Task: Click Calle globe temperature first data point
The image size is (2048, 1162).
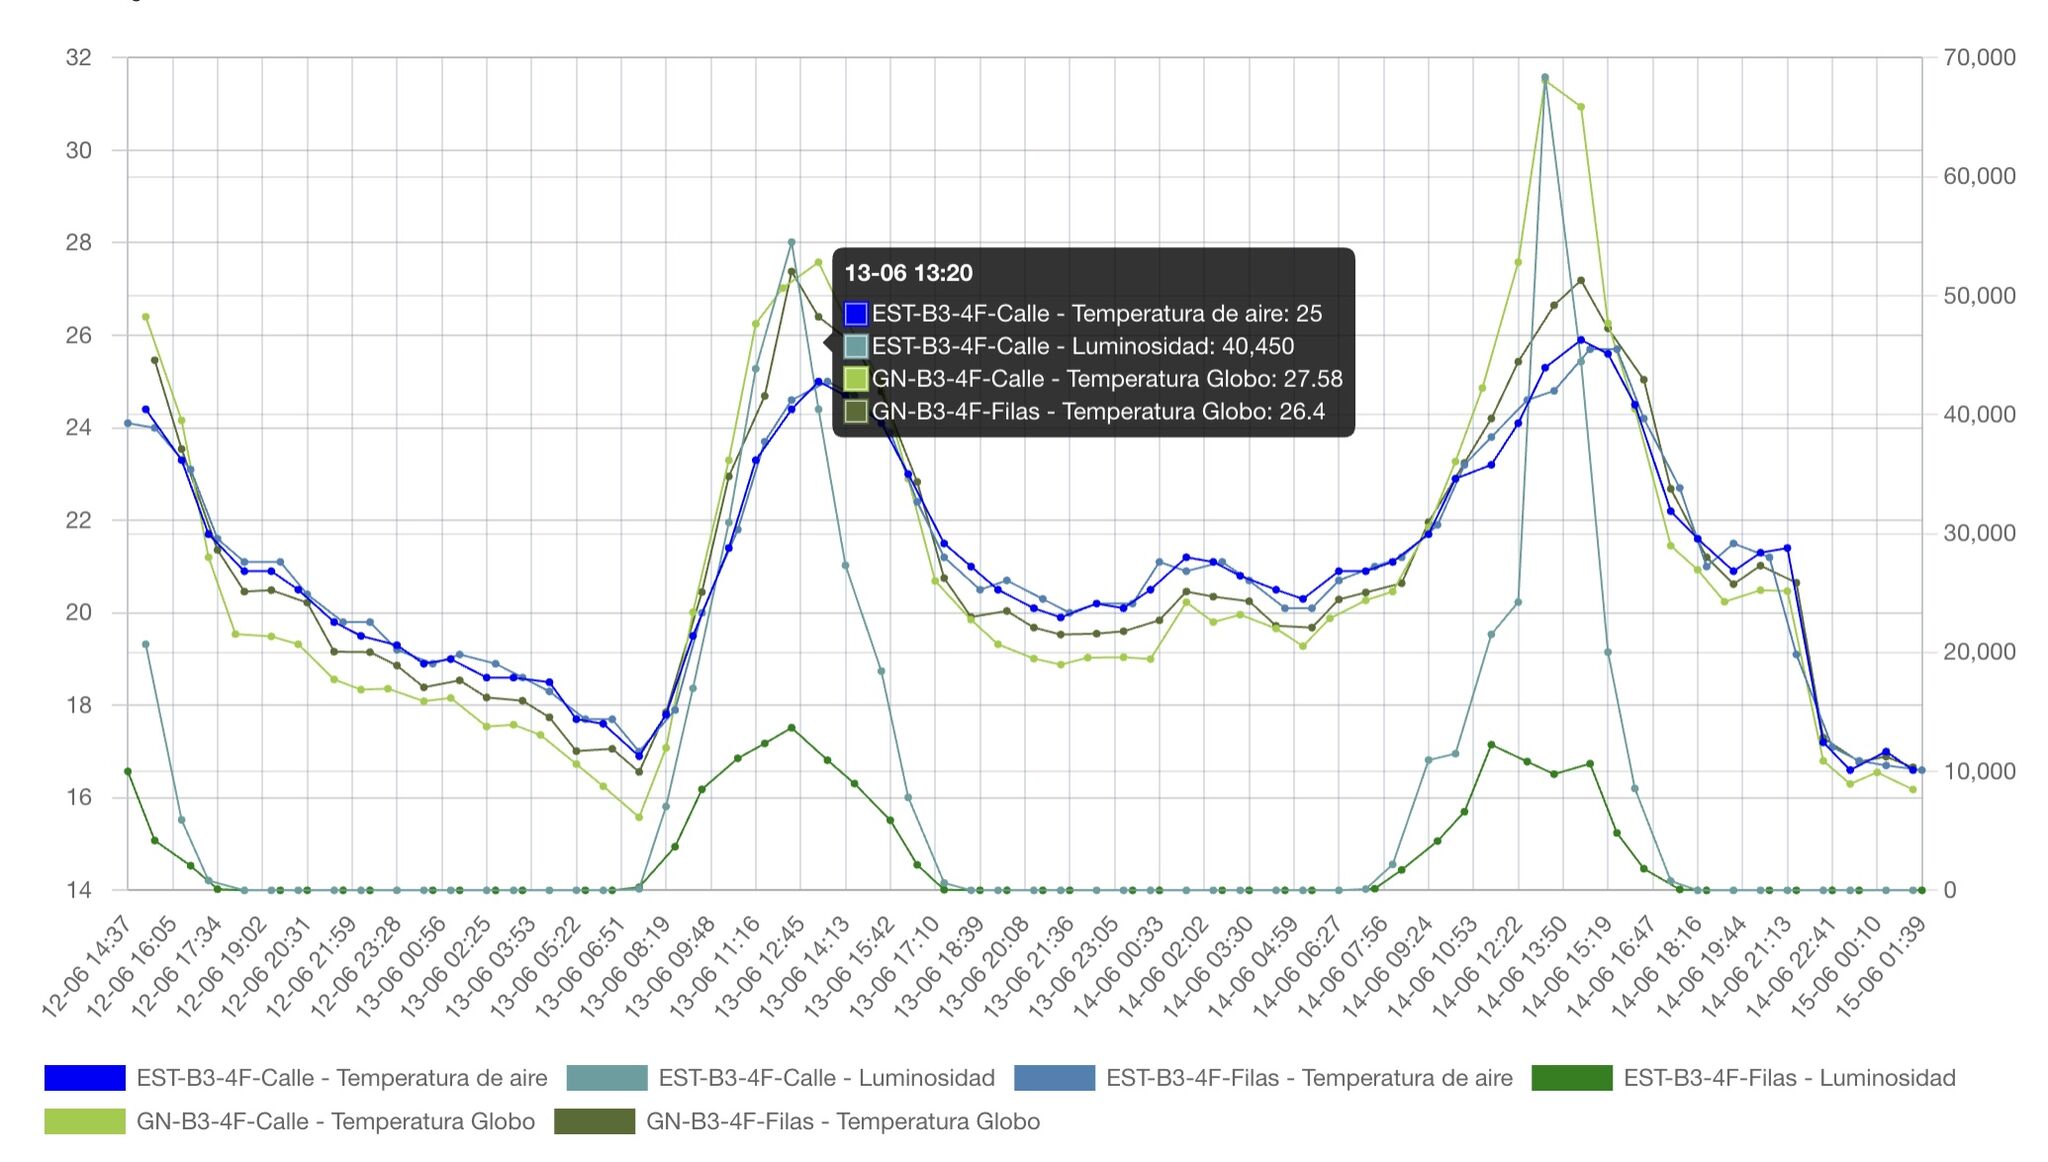Action: pyautogui.click(x=146, y=317)
